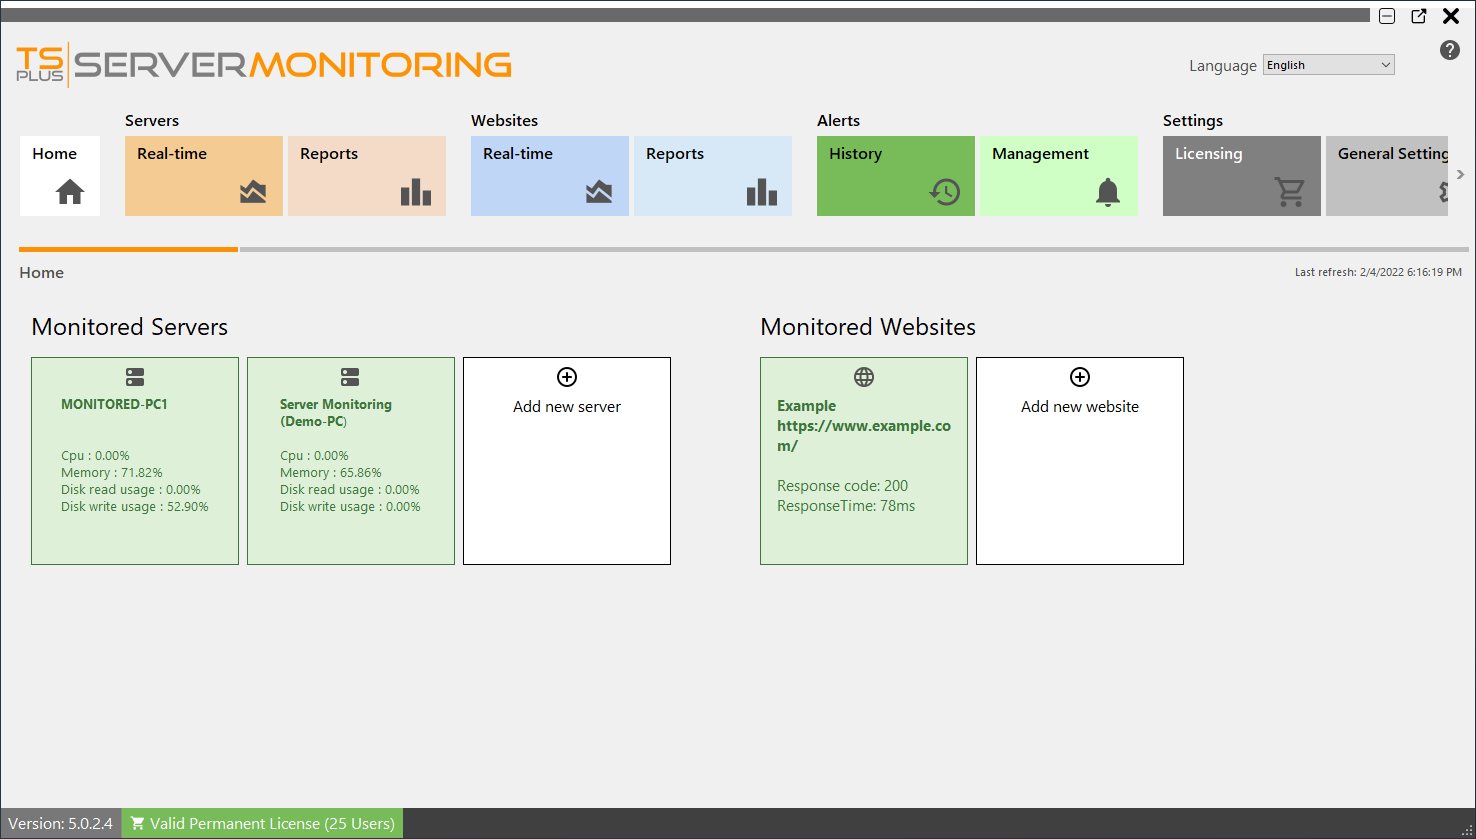Open the Language dropdown
The image size is (1476, 839).
click(x=1328, y=64)
